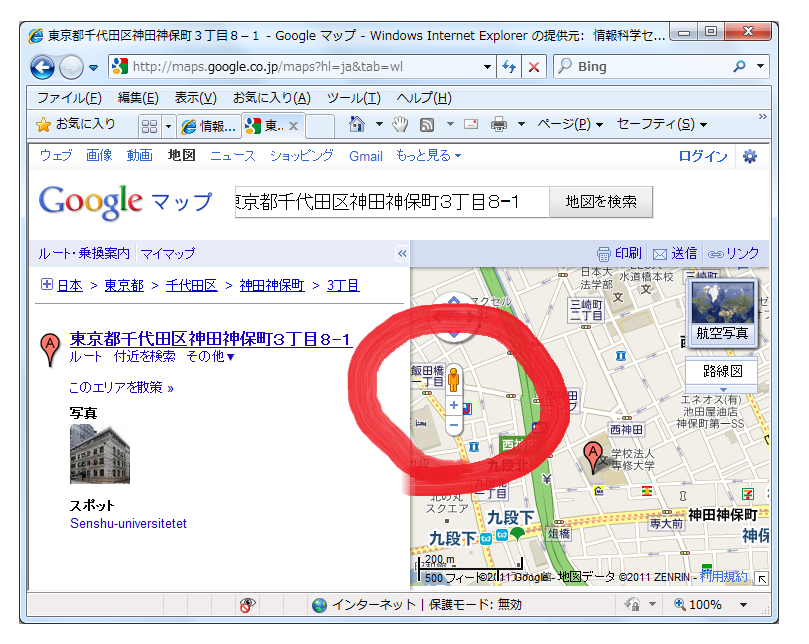
Task: Click the 千代田区 breadcrumb link
Action: (191, 285)
